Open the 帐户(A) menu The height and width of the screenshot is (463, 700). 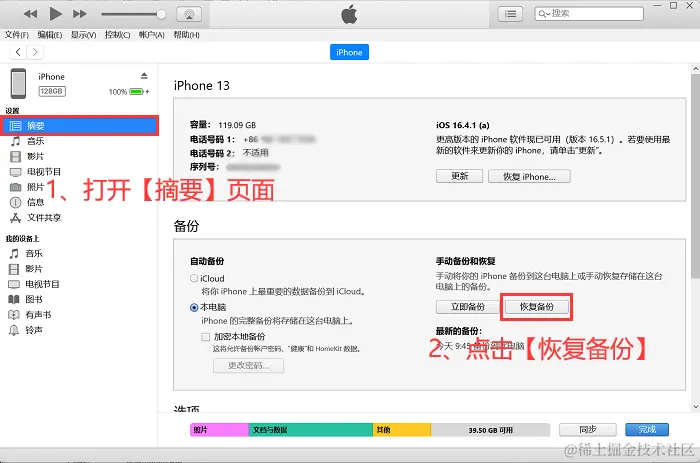151,35
